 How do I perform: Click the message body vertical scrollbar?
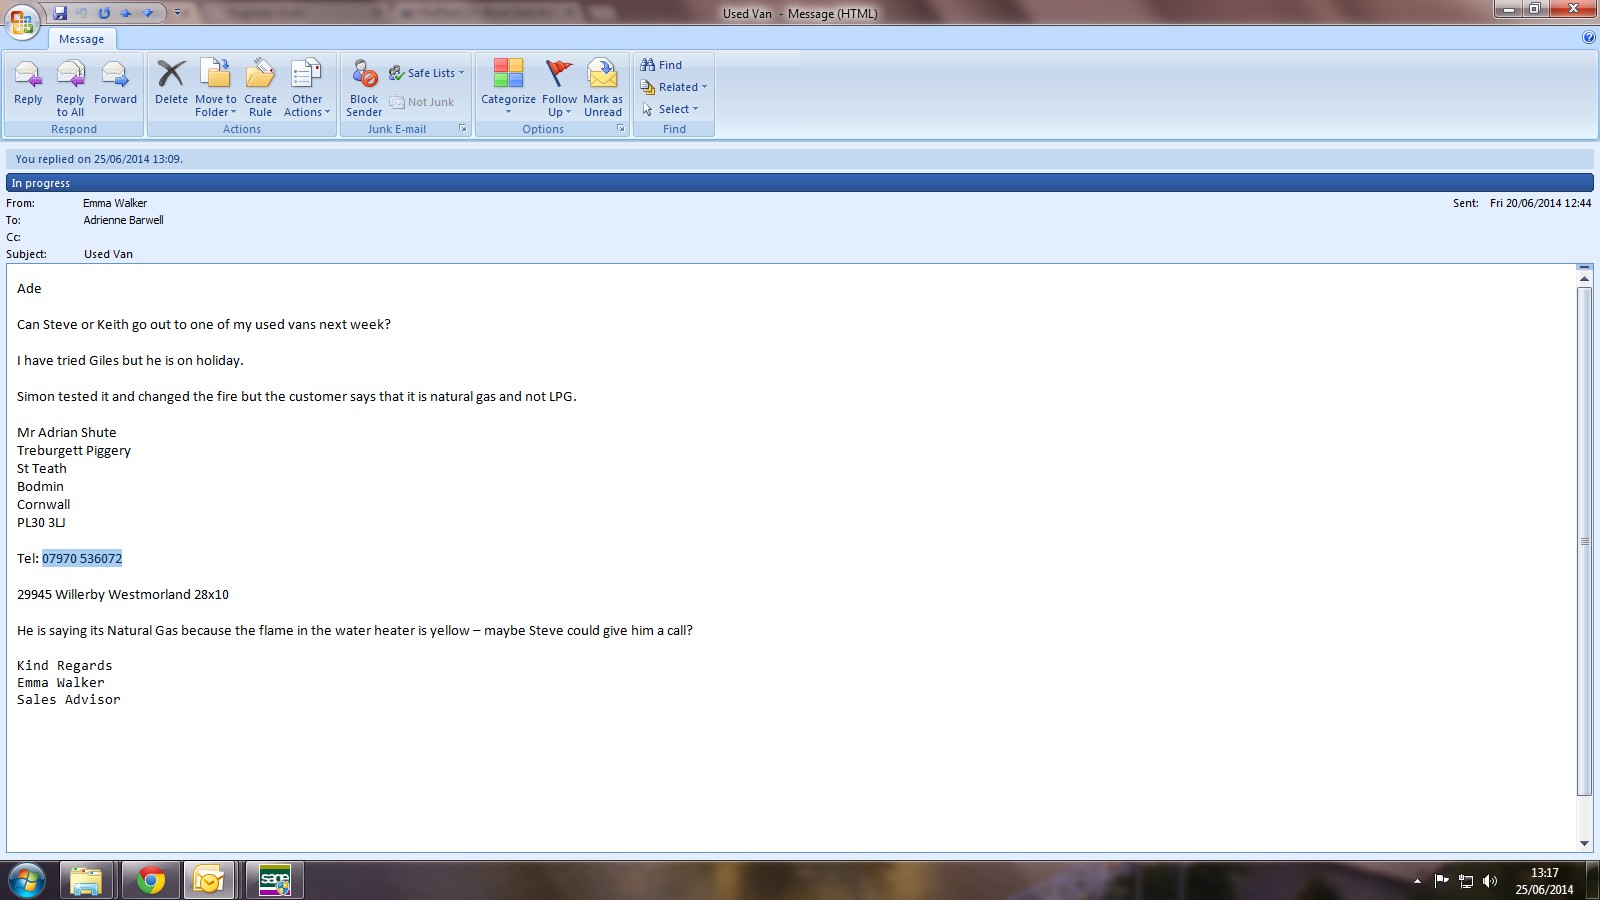point(1584,540)
